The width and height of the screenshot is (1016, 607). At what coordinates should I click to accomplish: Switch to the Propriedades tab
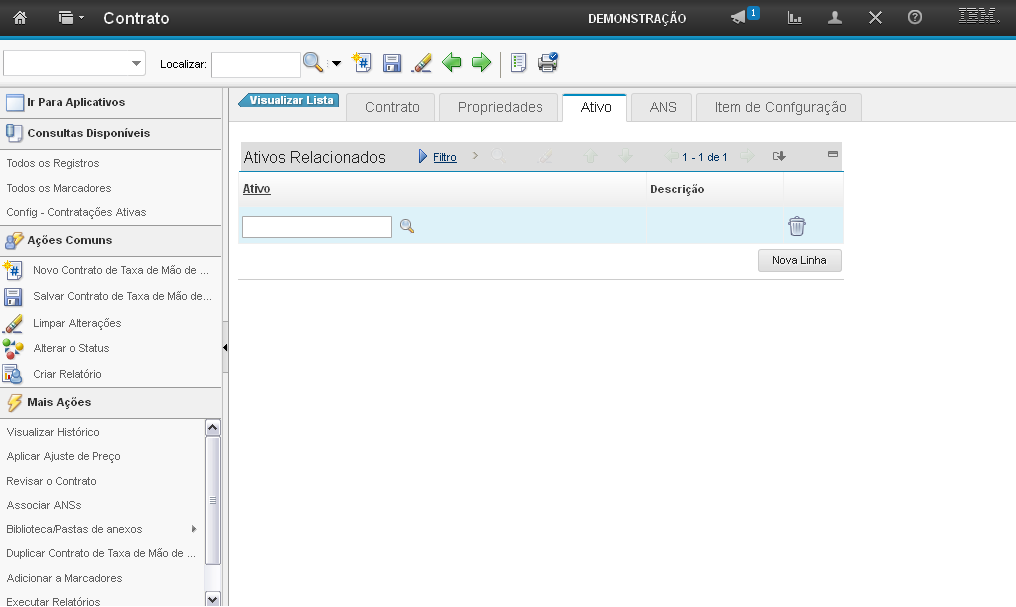click(500, 108)
